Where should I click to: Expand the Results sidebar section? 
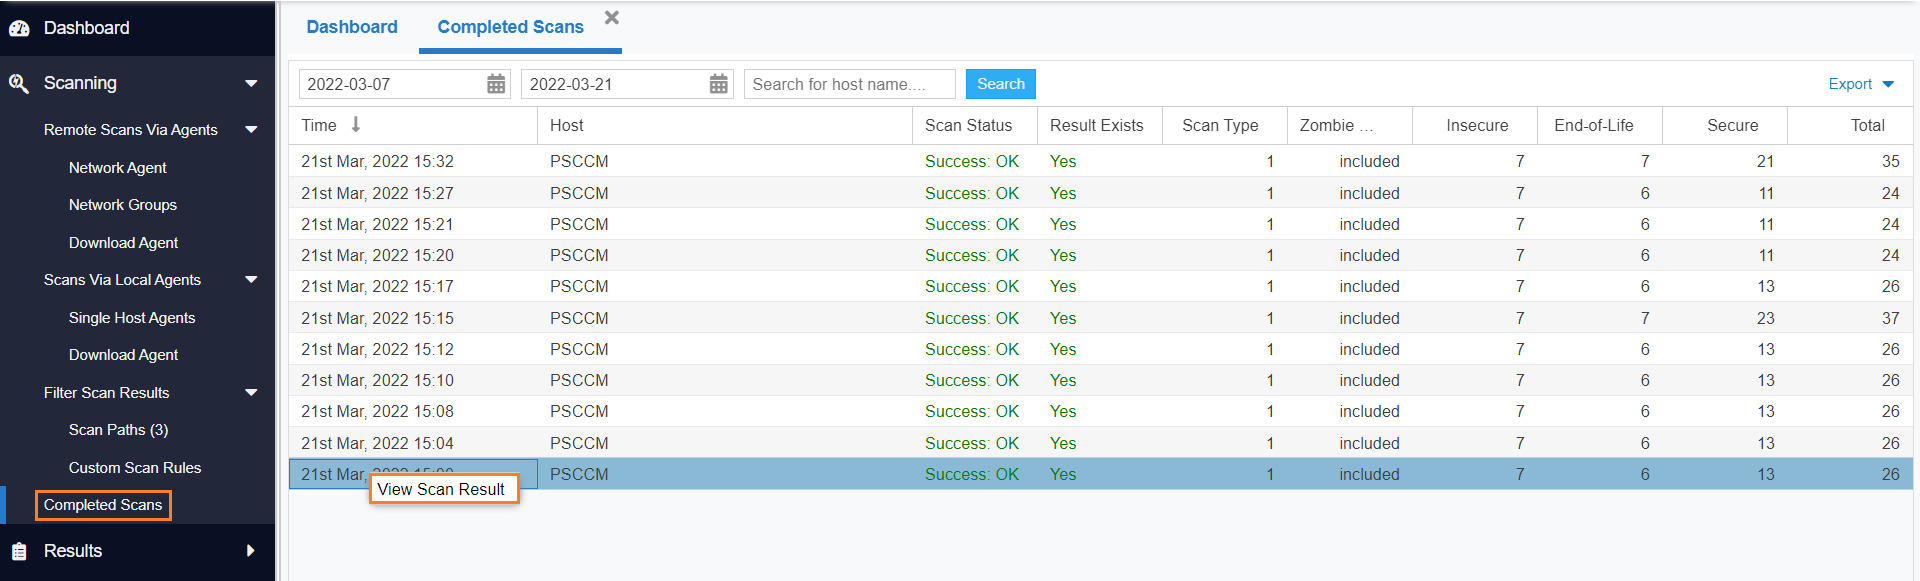(250, 551)
